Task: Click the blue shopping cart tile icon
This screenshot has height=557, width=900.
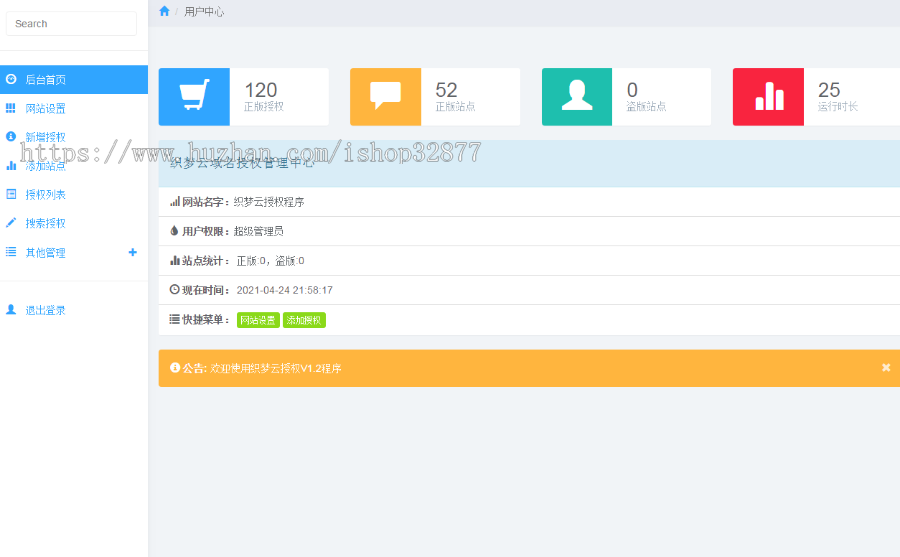Action: (194, 96)
